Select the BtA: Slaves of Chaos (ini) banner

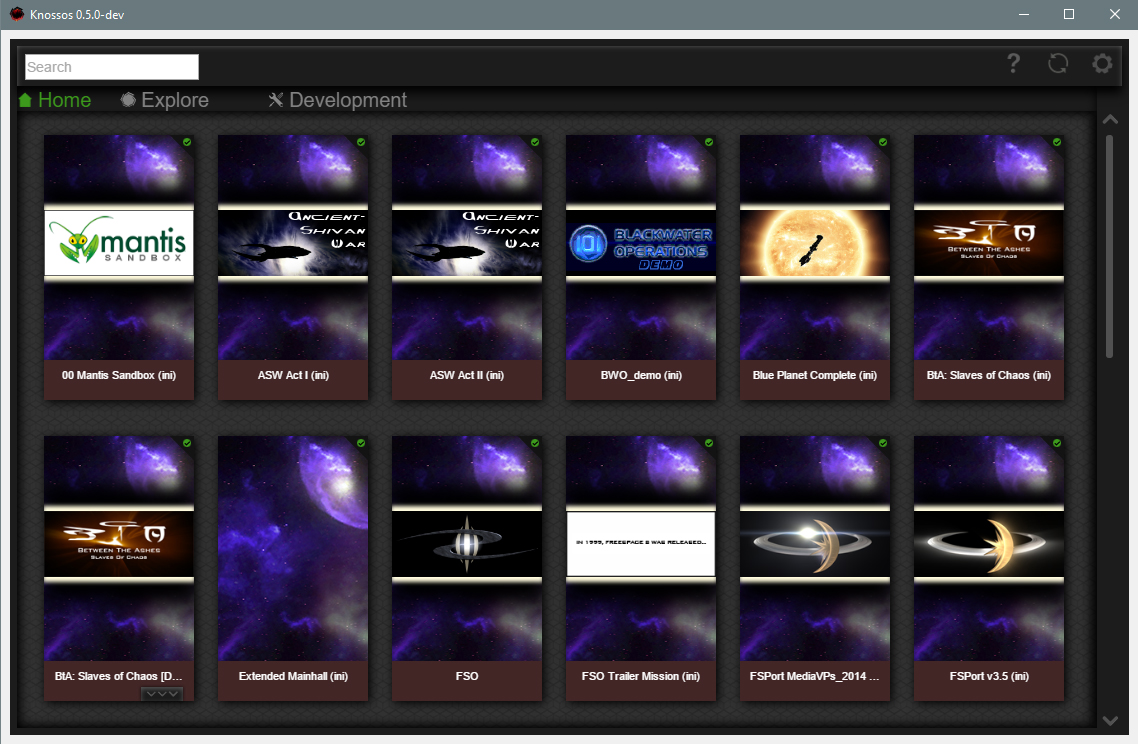pyautogui.click(x=989, y=243)
